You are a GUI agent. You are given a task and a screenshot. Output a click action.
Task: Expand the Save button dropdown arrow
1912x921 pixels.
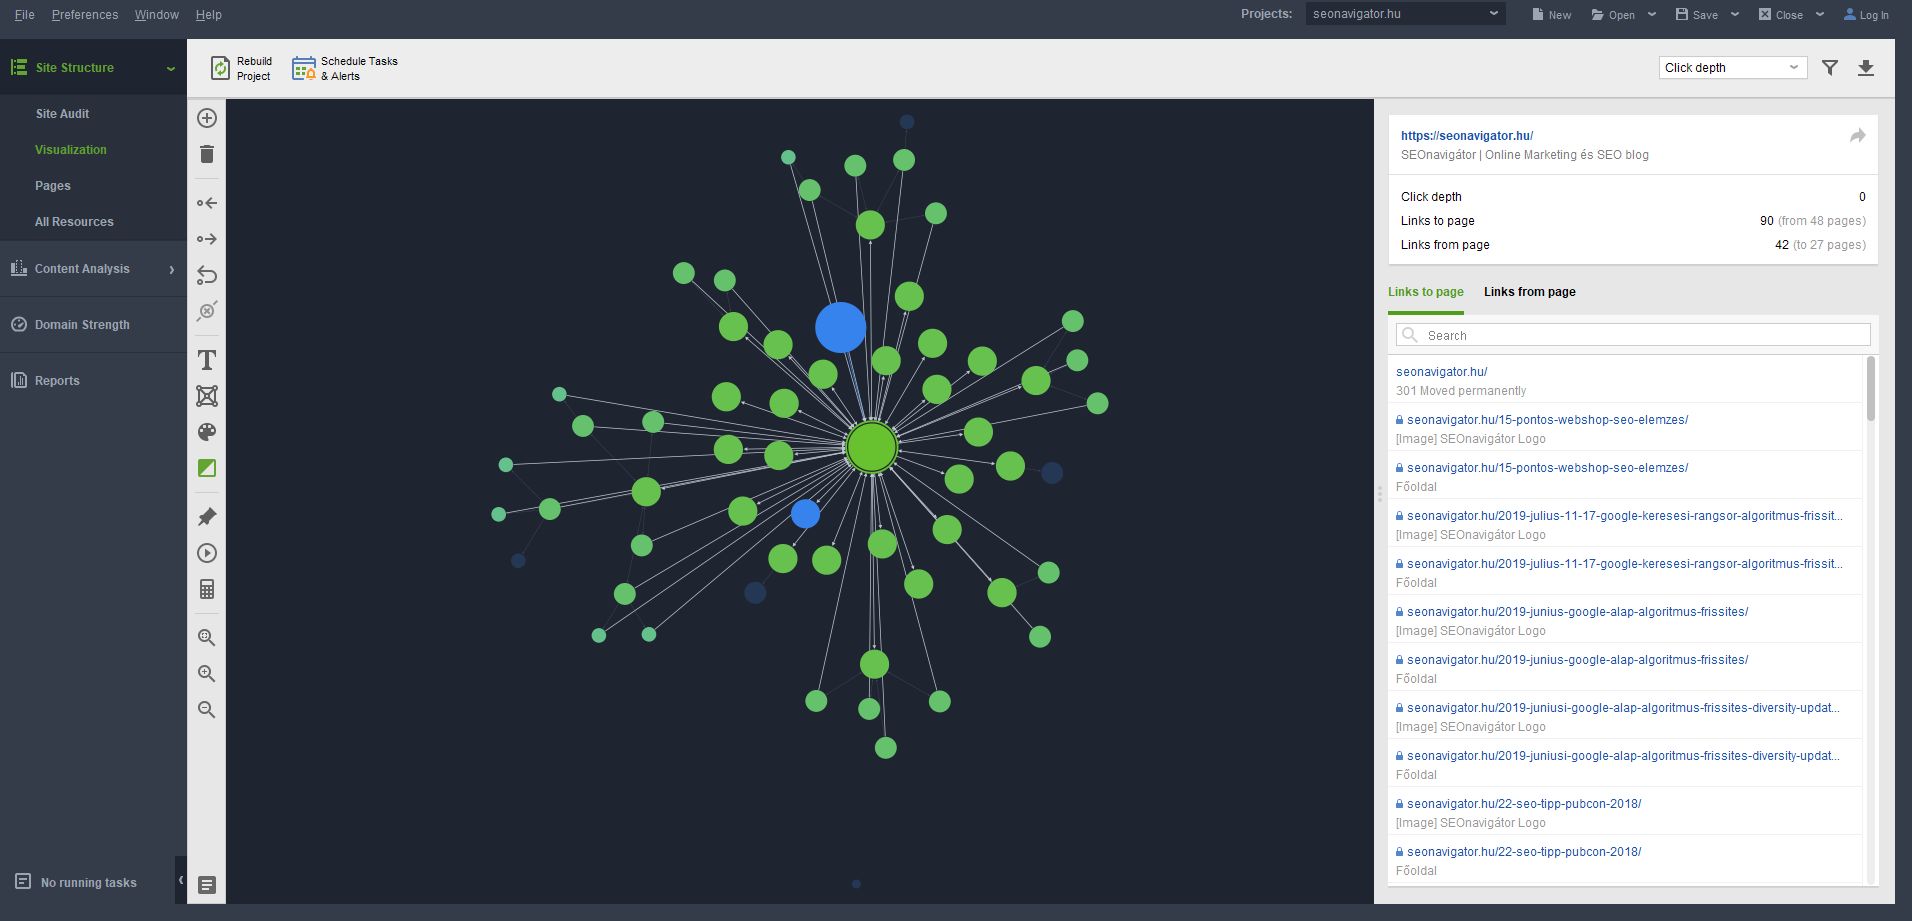(x=1735, y=14)
